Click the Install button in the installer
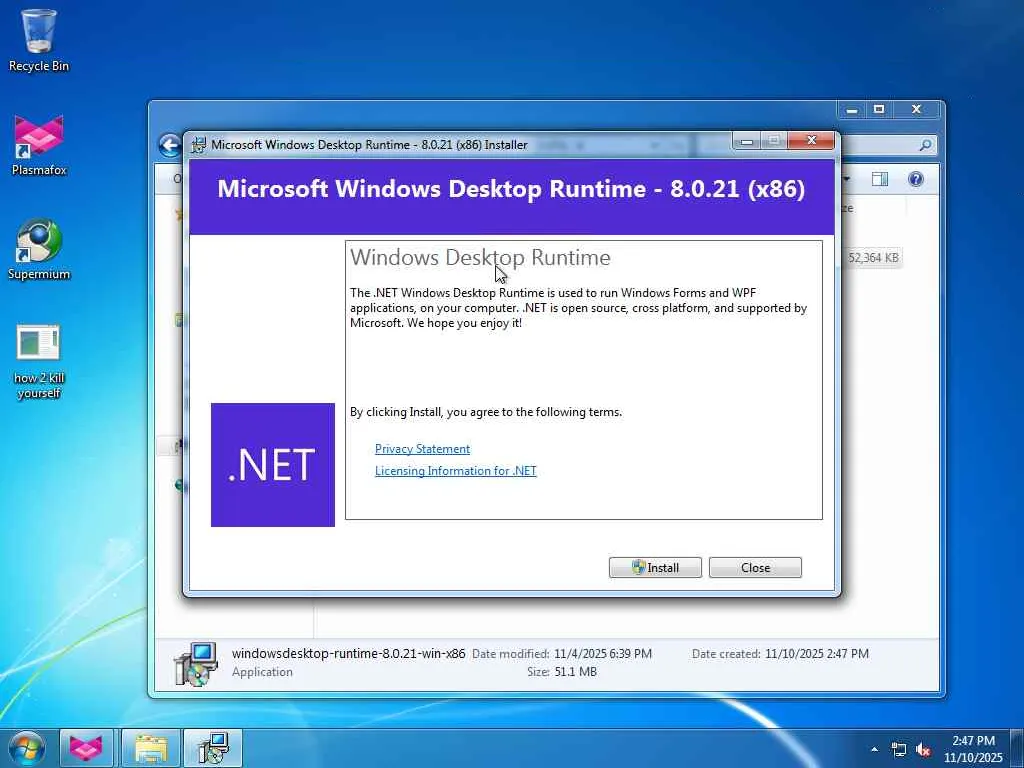The width and height of the screenshot is (1024, 768). coord(655,568)
